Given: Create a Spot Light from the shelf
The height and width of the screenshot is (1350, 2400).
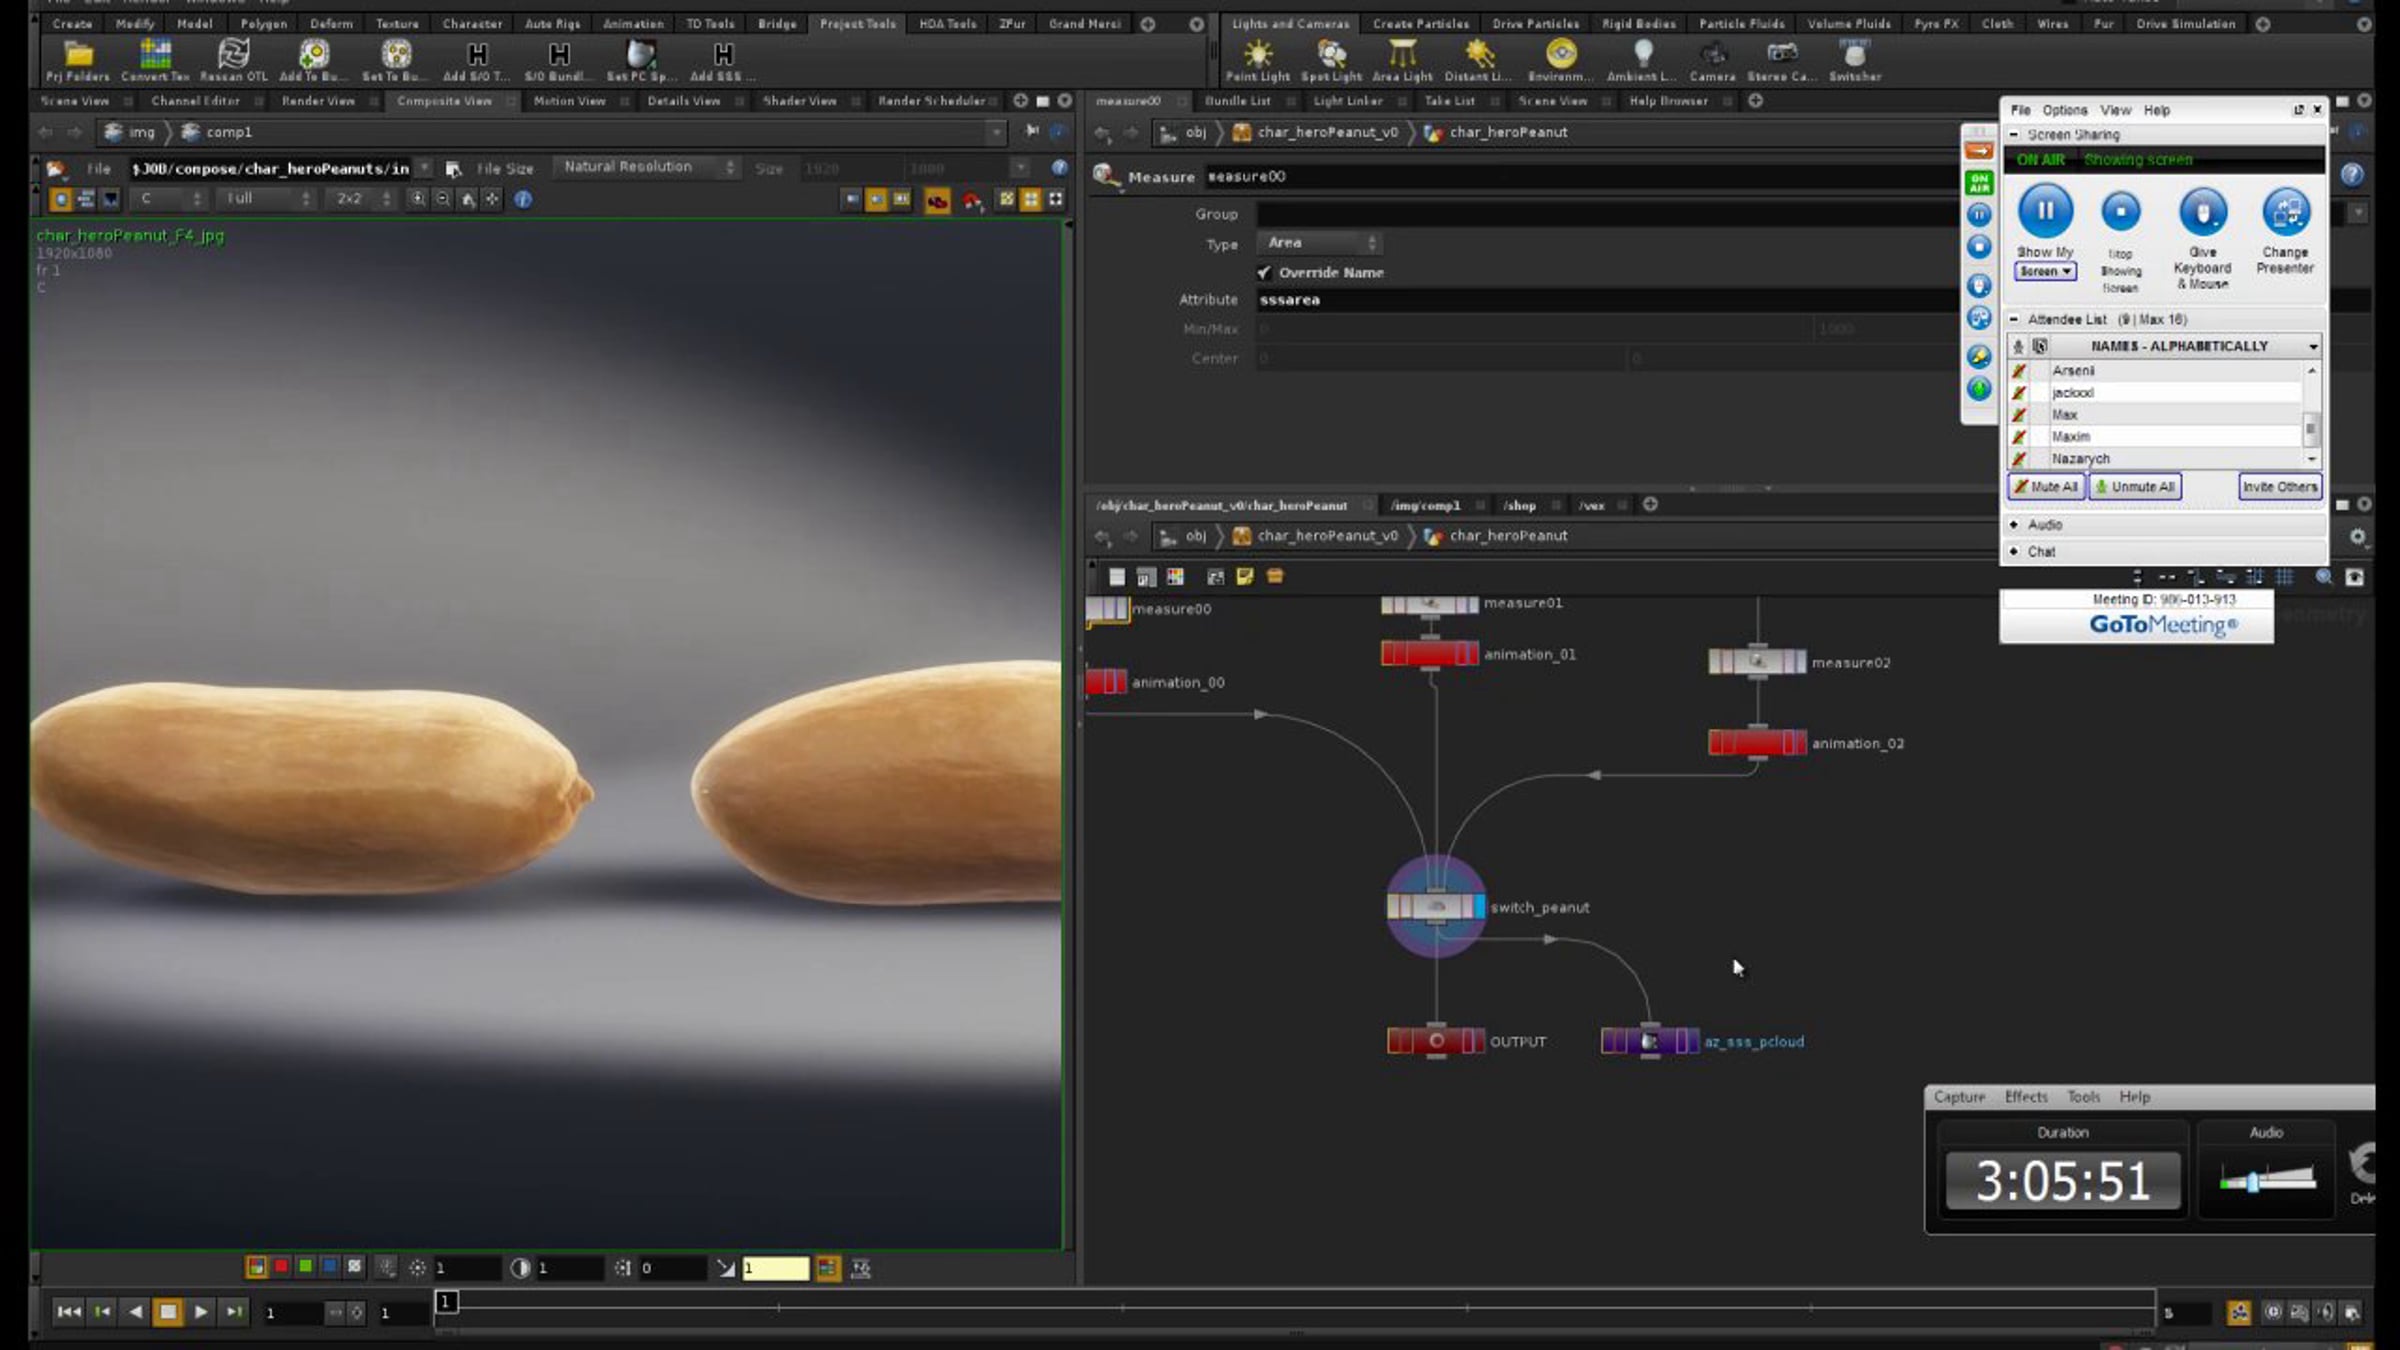Looking at the screenshot, I should 1331,60.
